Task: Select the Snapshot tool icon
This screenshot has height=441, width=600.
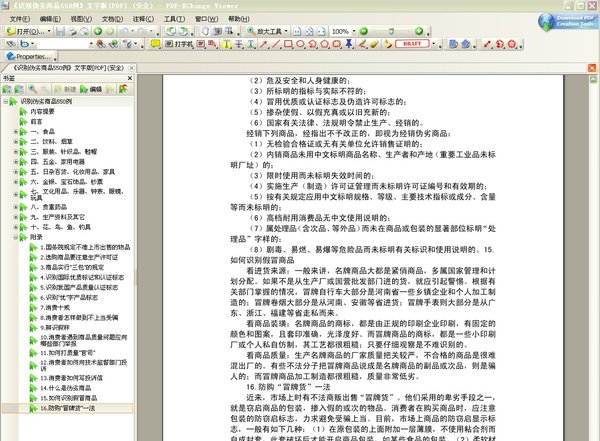Action: [x=217, y=31]
